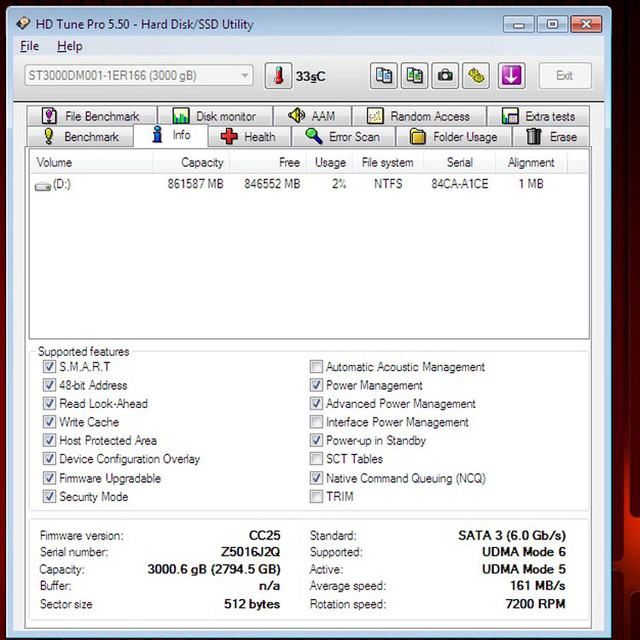Click the 161 MB/s average speed value
The width and height of the screenshot is (640, 640).
click(538, 586)
